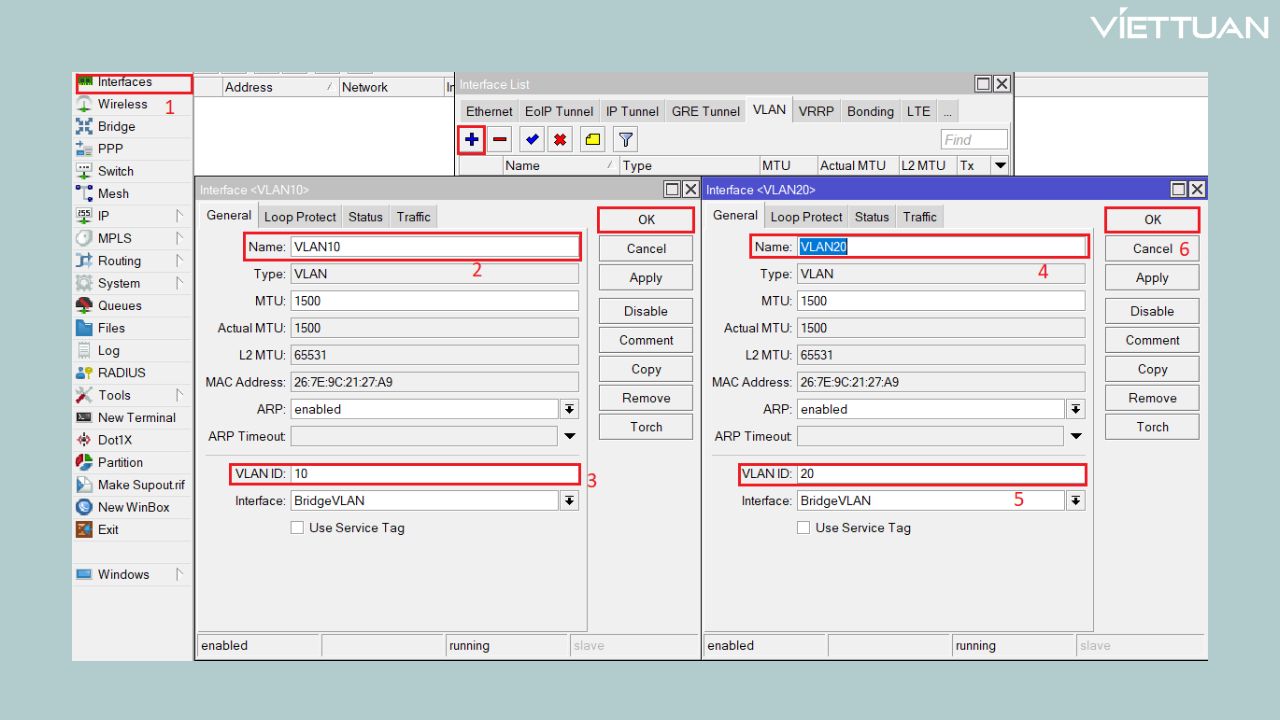Expand ARP Timeout in VLAN10 window
Image resolution: width=1280 pixels, height=720 pixels.
[569, 436]
